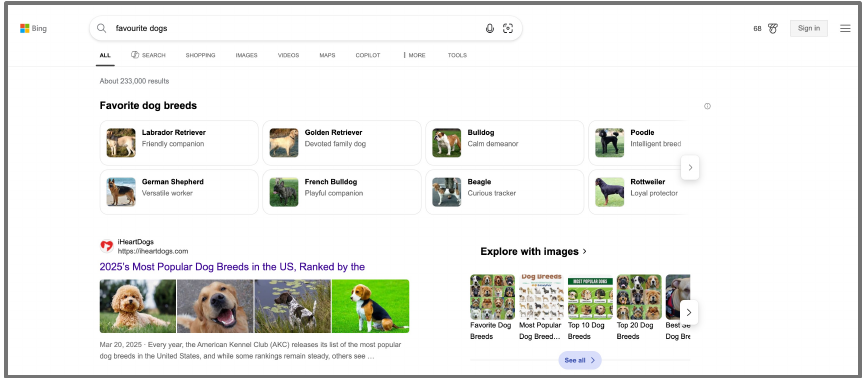Switch to the IMAGES tab

pos(247,56)
